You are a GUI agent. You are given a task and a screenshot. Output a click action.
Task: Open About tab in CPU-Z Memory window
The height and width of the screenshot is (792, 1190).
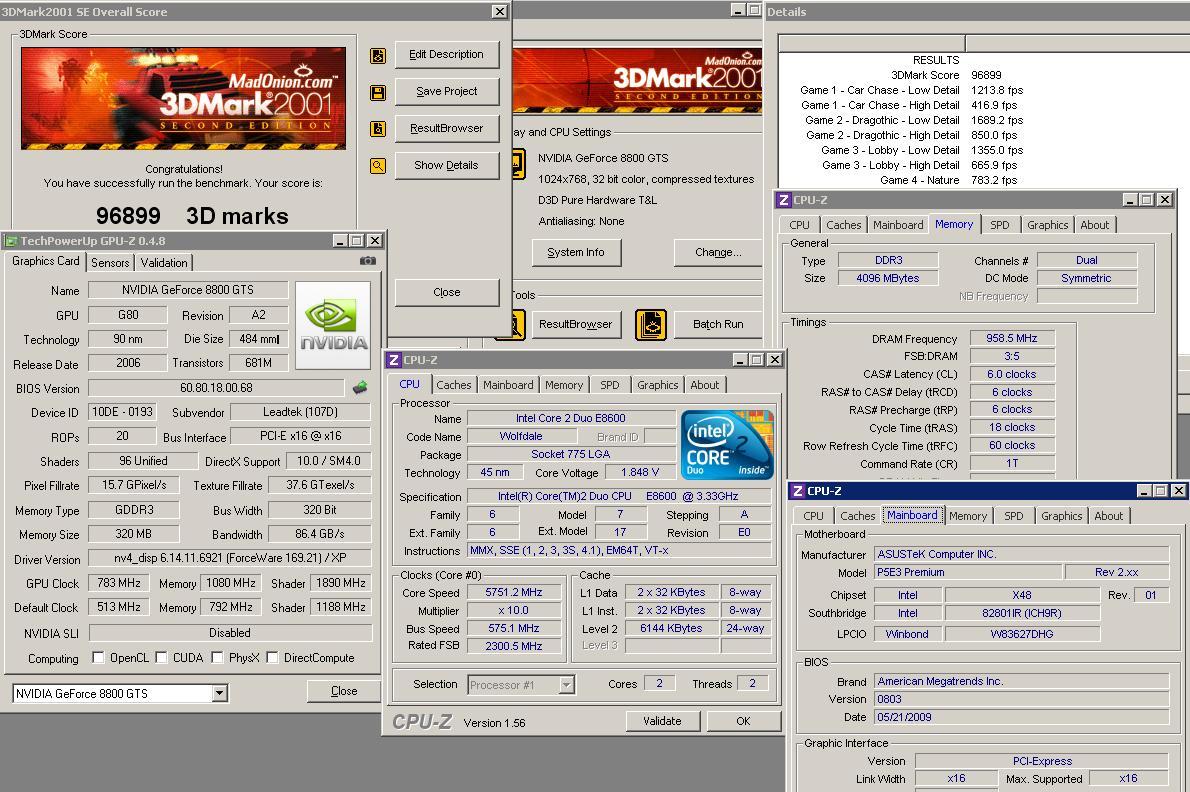point(1094,225)
